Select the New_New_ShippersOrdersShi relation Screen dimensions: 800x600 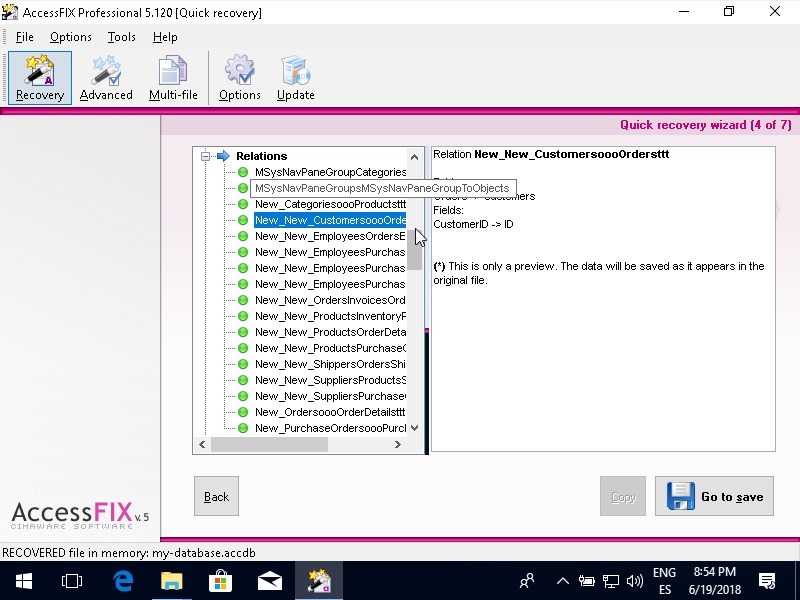click(x=330, y=364)
